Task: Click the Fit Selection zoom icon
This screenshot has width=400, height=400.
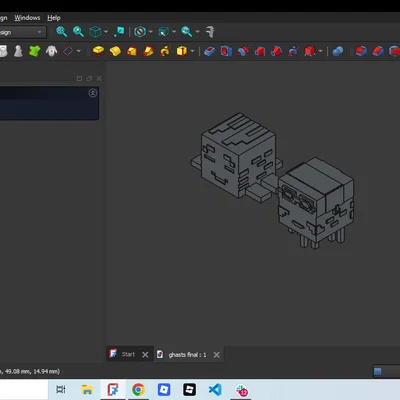Action: [78, 32]
